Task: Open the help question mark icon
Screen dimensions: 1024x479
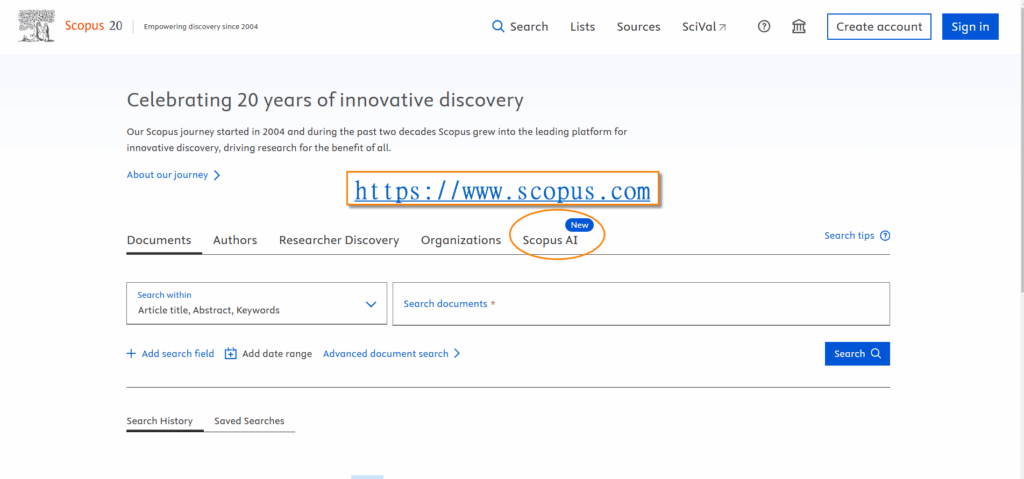Action: coord(764,27)
